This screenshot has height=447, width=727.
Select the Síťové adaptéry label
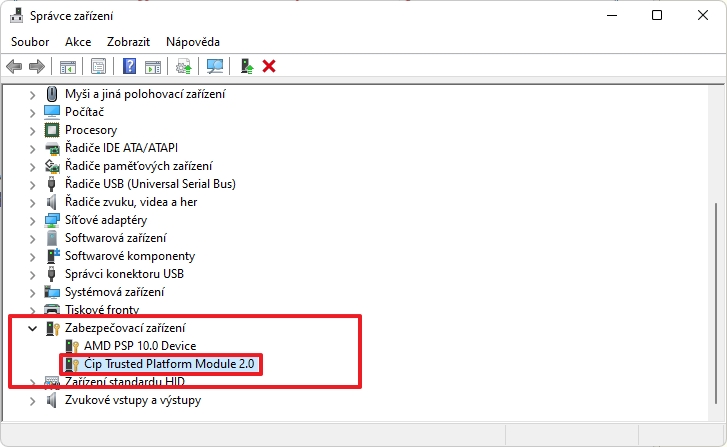point(106,220)
